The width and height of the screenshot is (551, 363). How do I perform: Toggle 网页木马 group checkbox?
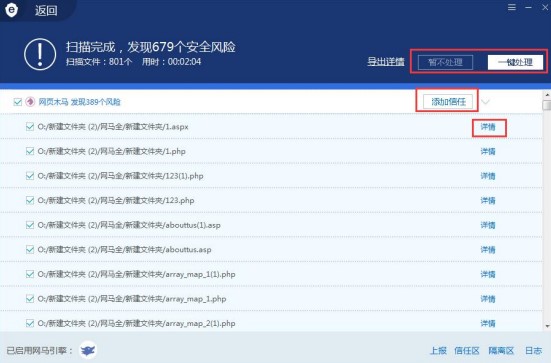tap(18, 102)
